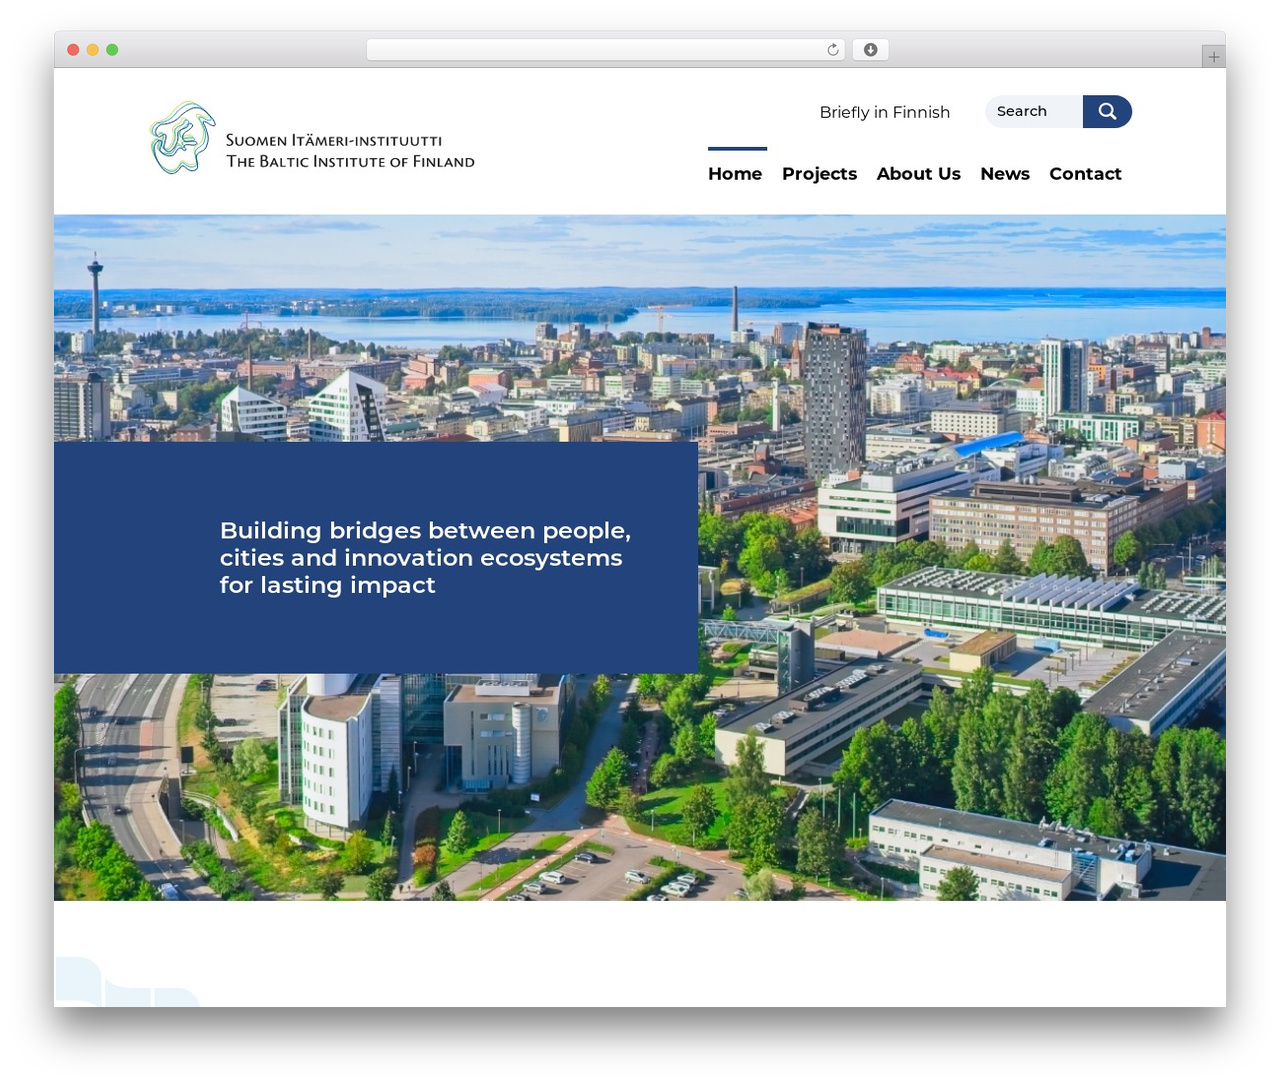Open a new browser tab with plus
Image resolution: width=1280 pixels, height=1084 pixels.
[x=1213, y=57]
